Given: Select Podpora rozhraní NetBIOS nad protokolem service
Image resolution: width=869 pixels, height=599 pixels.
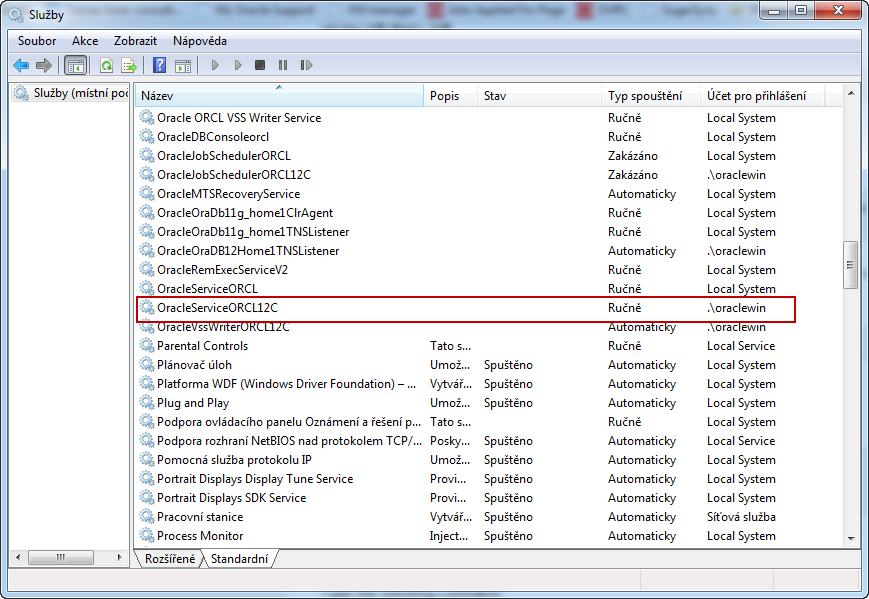Looking at the screenshot, I should tap(289, 441).
